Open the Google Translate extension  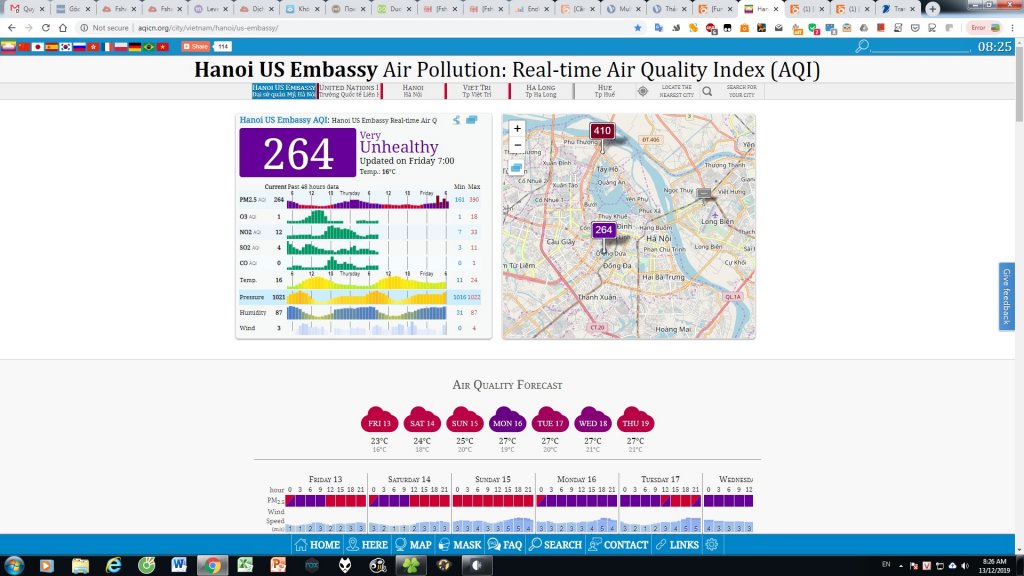tap(658, 28)
